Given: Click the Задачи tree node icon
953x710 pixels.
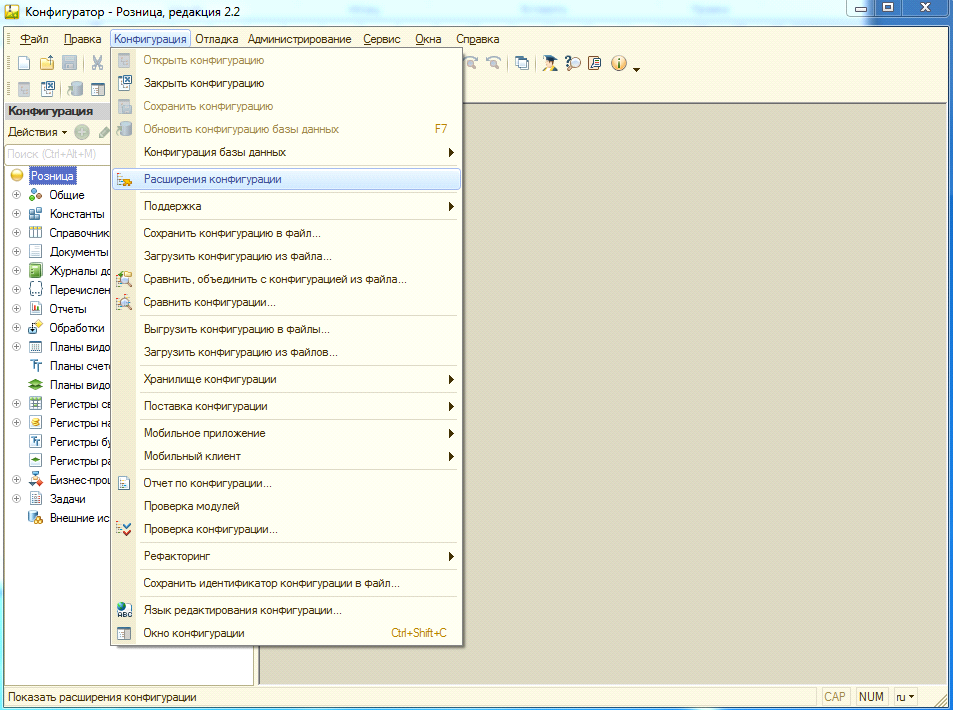Looking at the screenshot, I should coord(36,499).
